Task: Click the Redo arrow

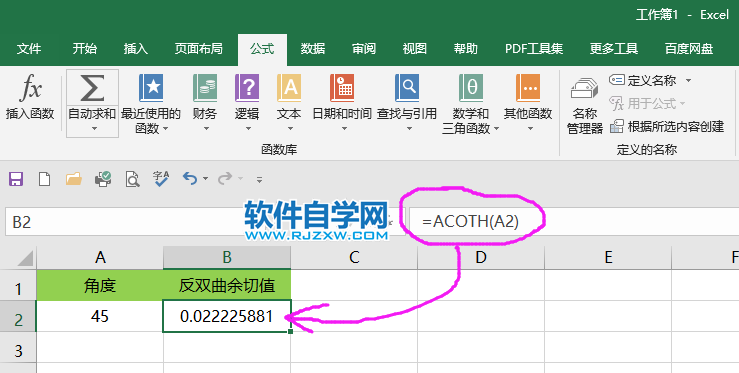Action: (x=225, y=179)
